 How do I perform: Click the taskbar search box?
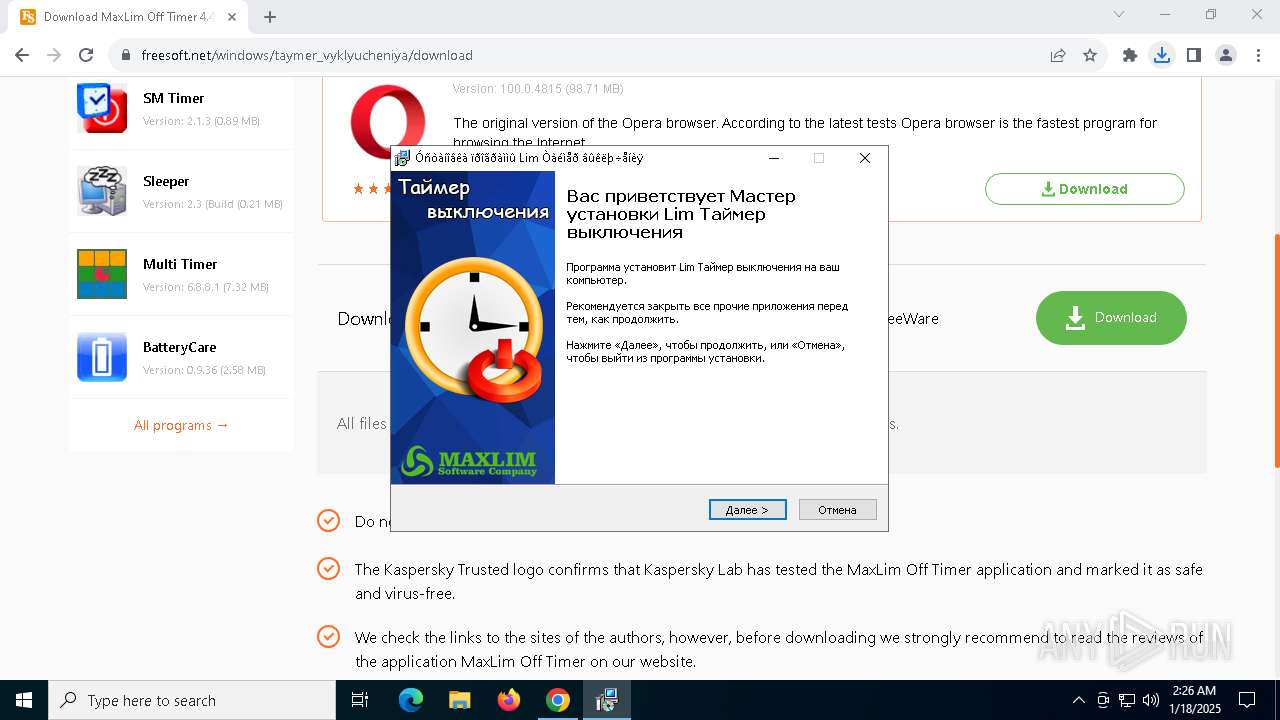pos(192,700)
